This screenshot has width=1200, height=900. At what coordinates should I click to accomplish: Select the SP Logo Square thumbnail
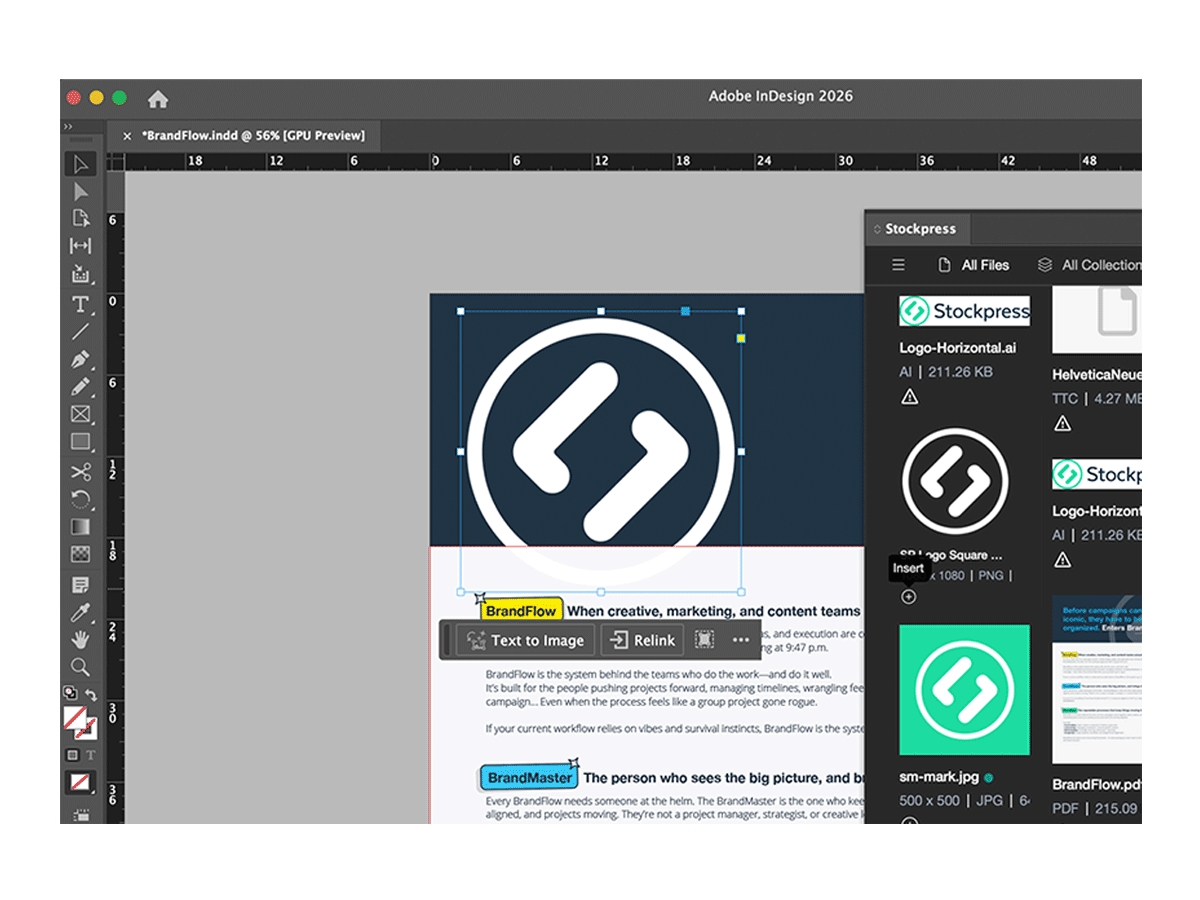tap(954, 480)
